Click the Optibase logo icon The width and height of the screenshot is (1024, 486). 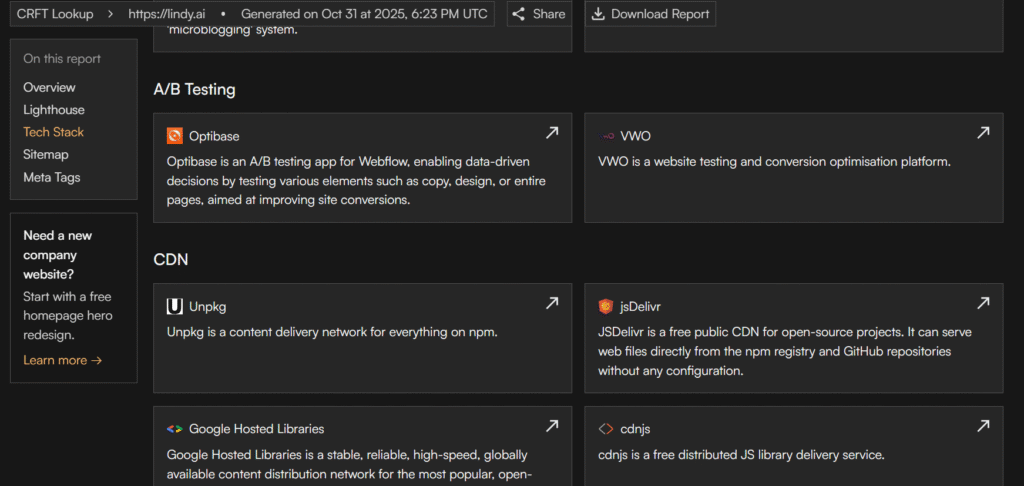[x=175, y=136]
